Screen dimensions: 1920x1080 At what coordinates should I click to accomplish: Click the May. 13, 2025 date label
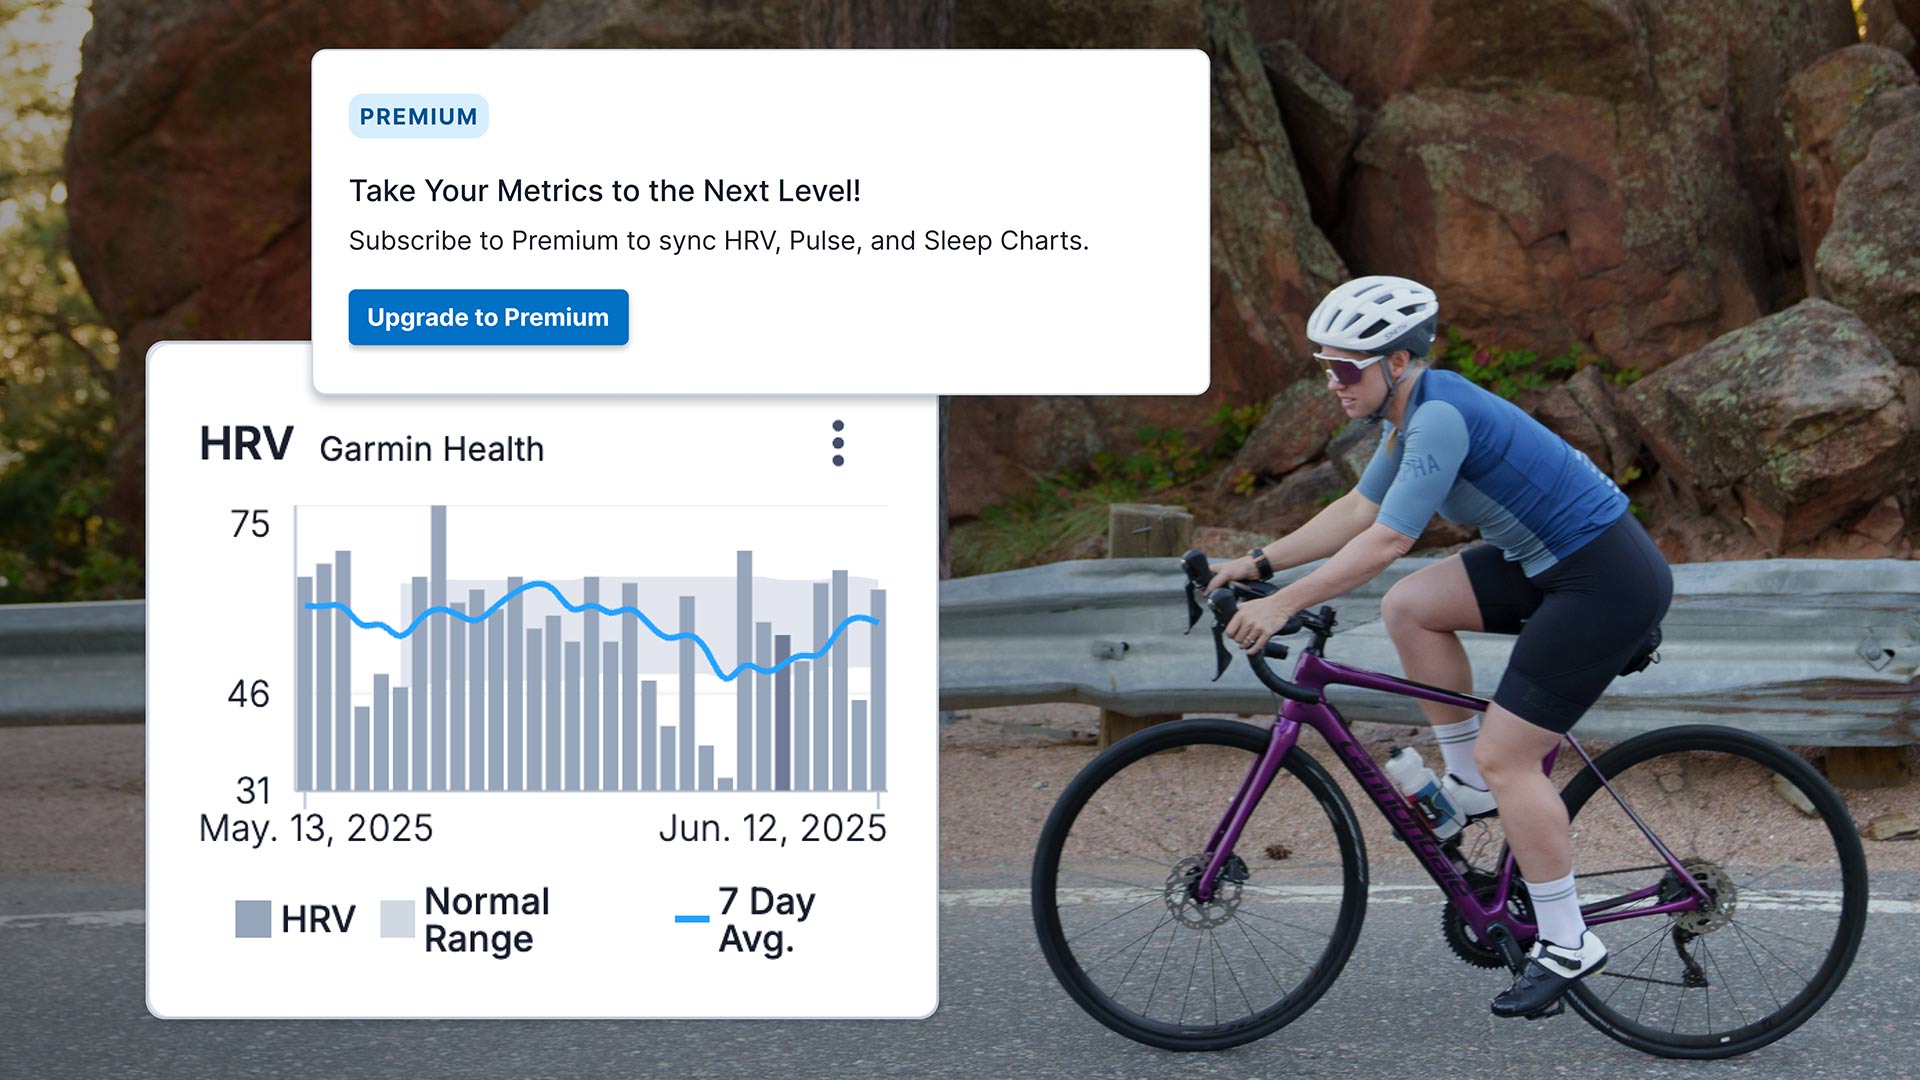point(315,828)
